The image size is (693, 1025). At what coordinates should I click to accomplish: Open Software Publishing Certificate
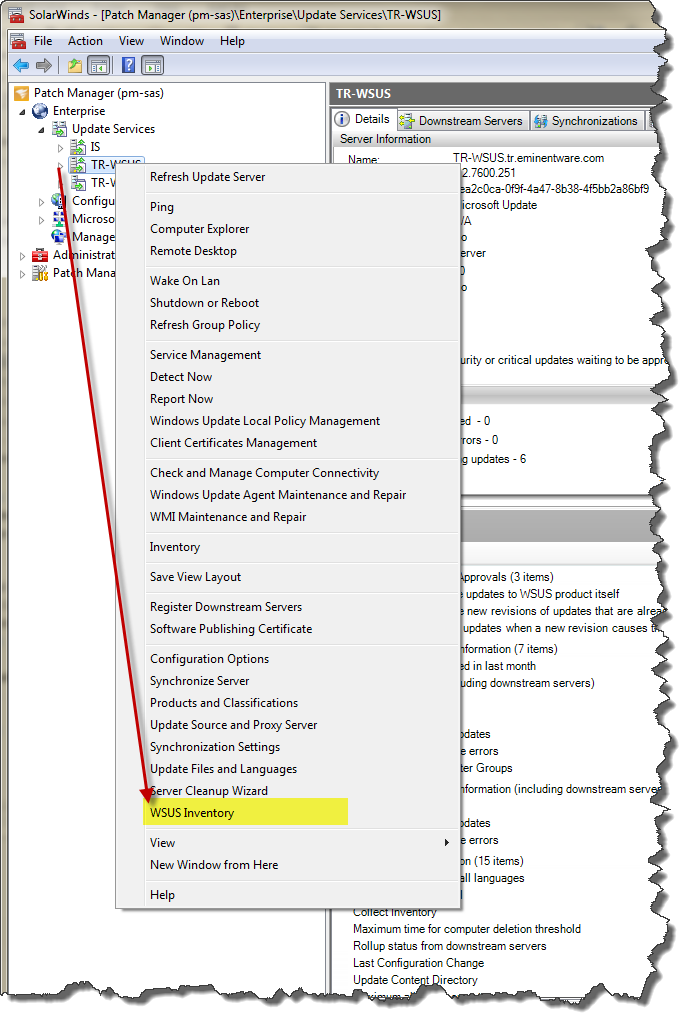pos(231,629)
